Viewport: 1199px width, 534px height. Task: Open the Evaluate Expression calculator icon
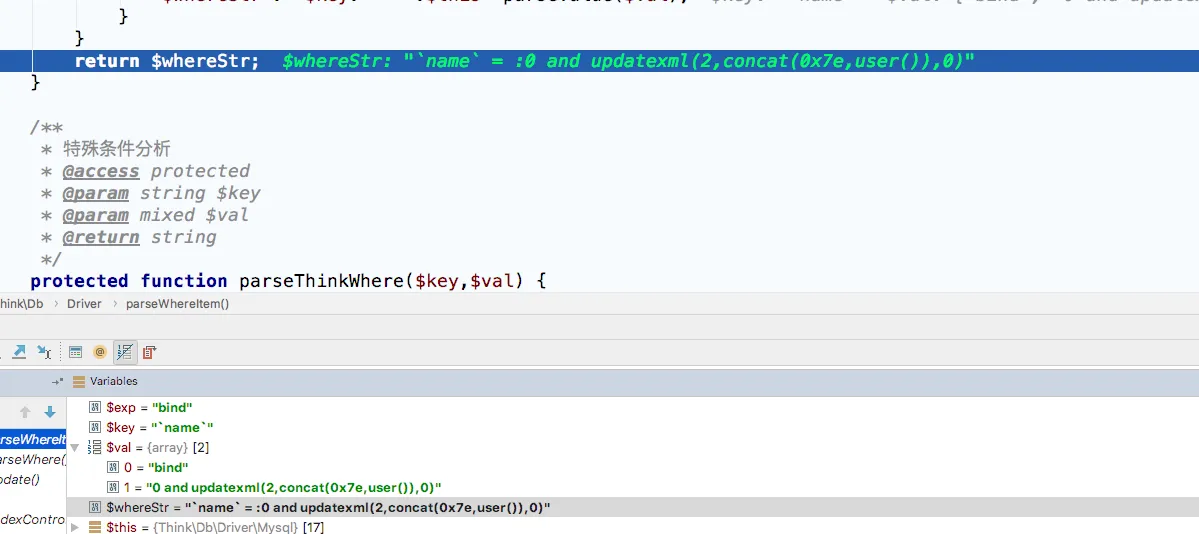tap(75, 352)
